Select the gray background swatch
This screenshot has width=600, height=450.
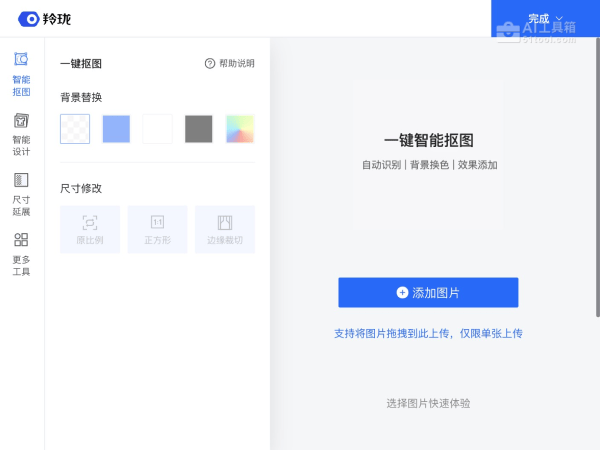point(198,129)
